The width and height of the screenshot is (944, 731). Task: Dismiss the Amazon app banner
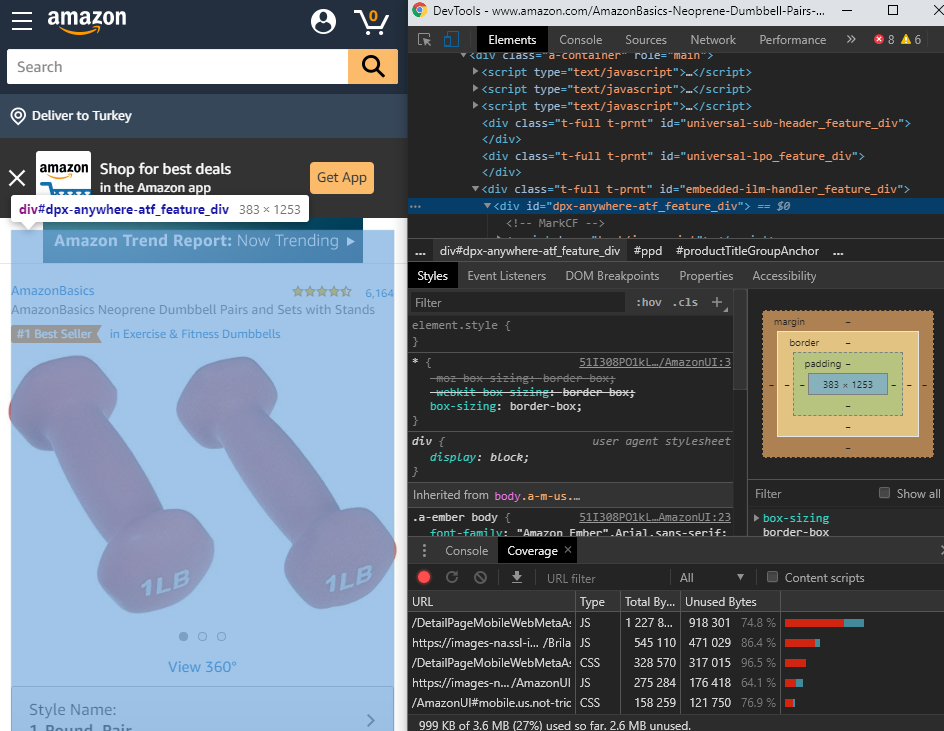[17, 178]
